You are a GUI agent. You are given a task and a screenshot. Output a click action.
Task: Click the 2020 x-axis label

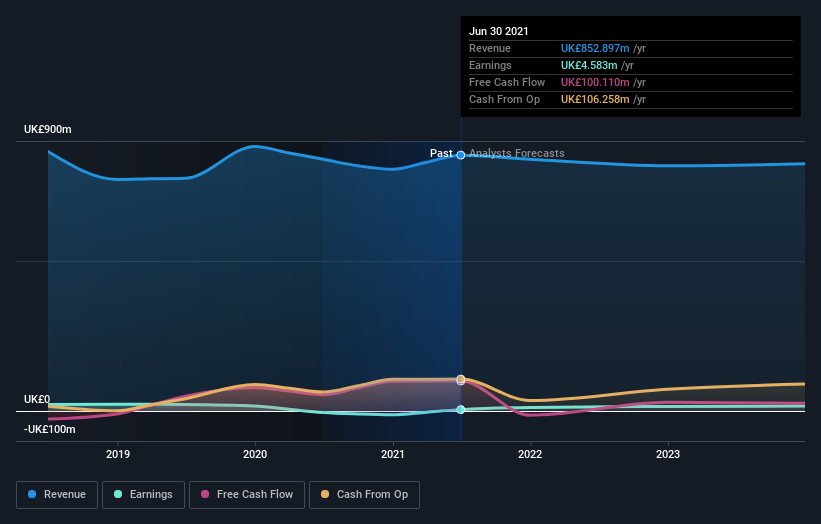(255, 454)
